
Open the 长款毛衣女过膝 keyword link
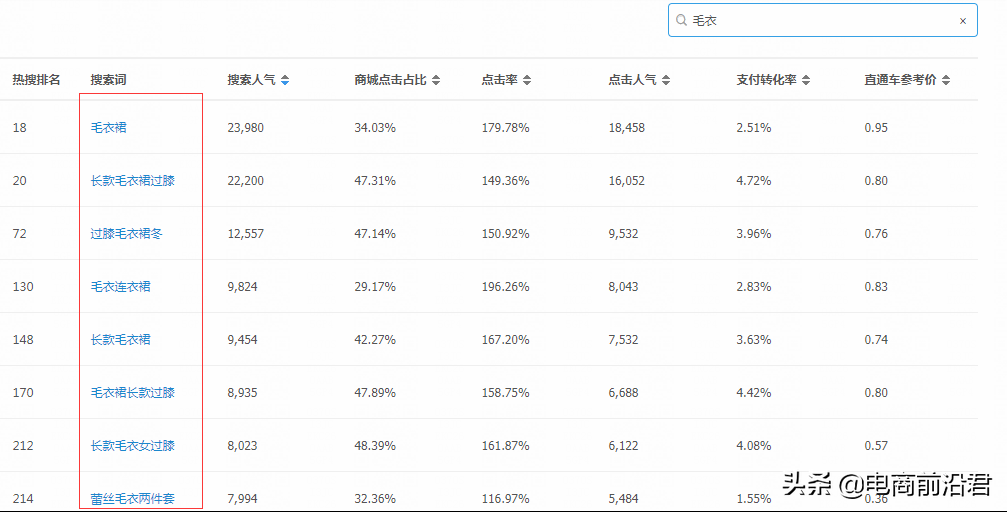133,446
